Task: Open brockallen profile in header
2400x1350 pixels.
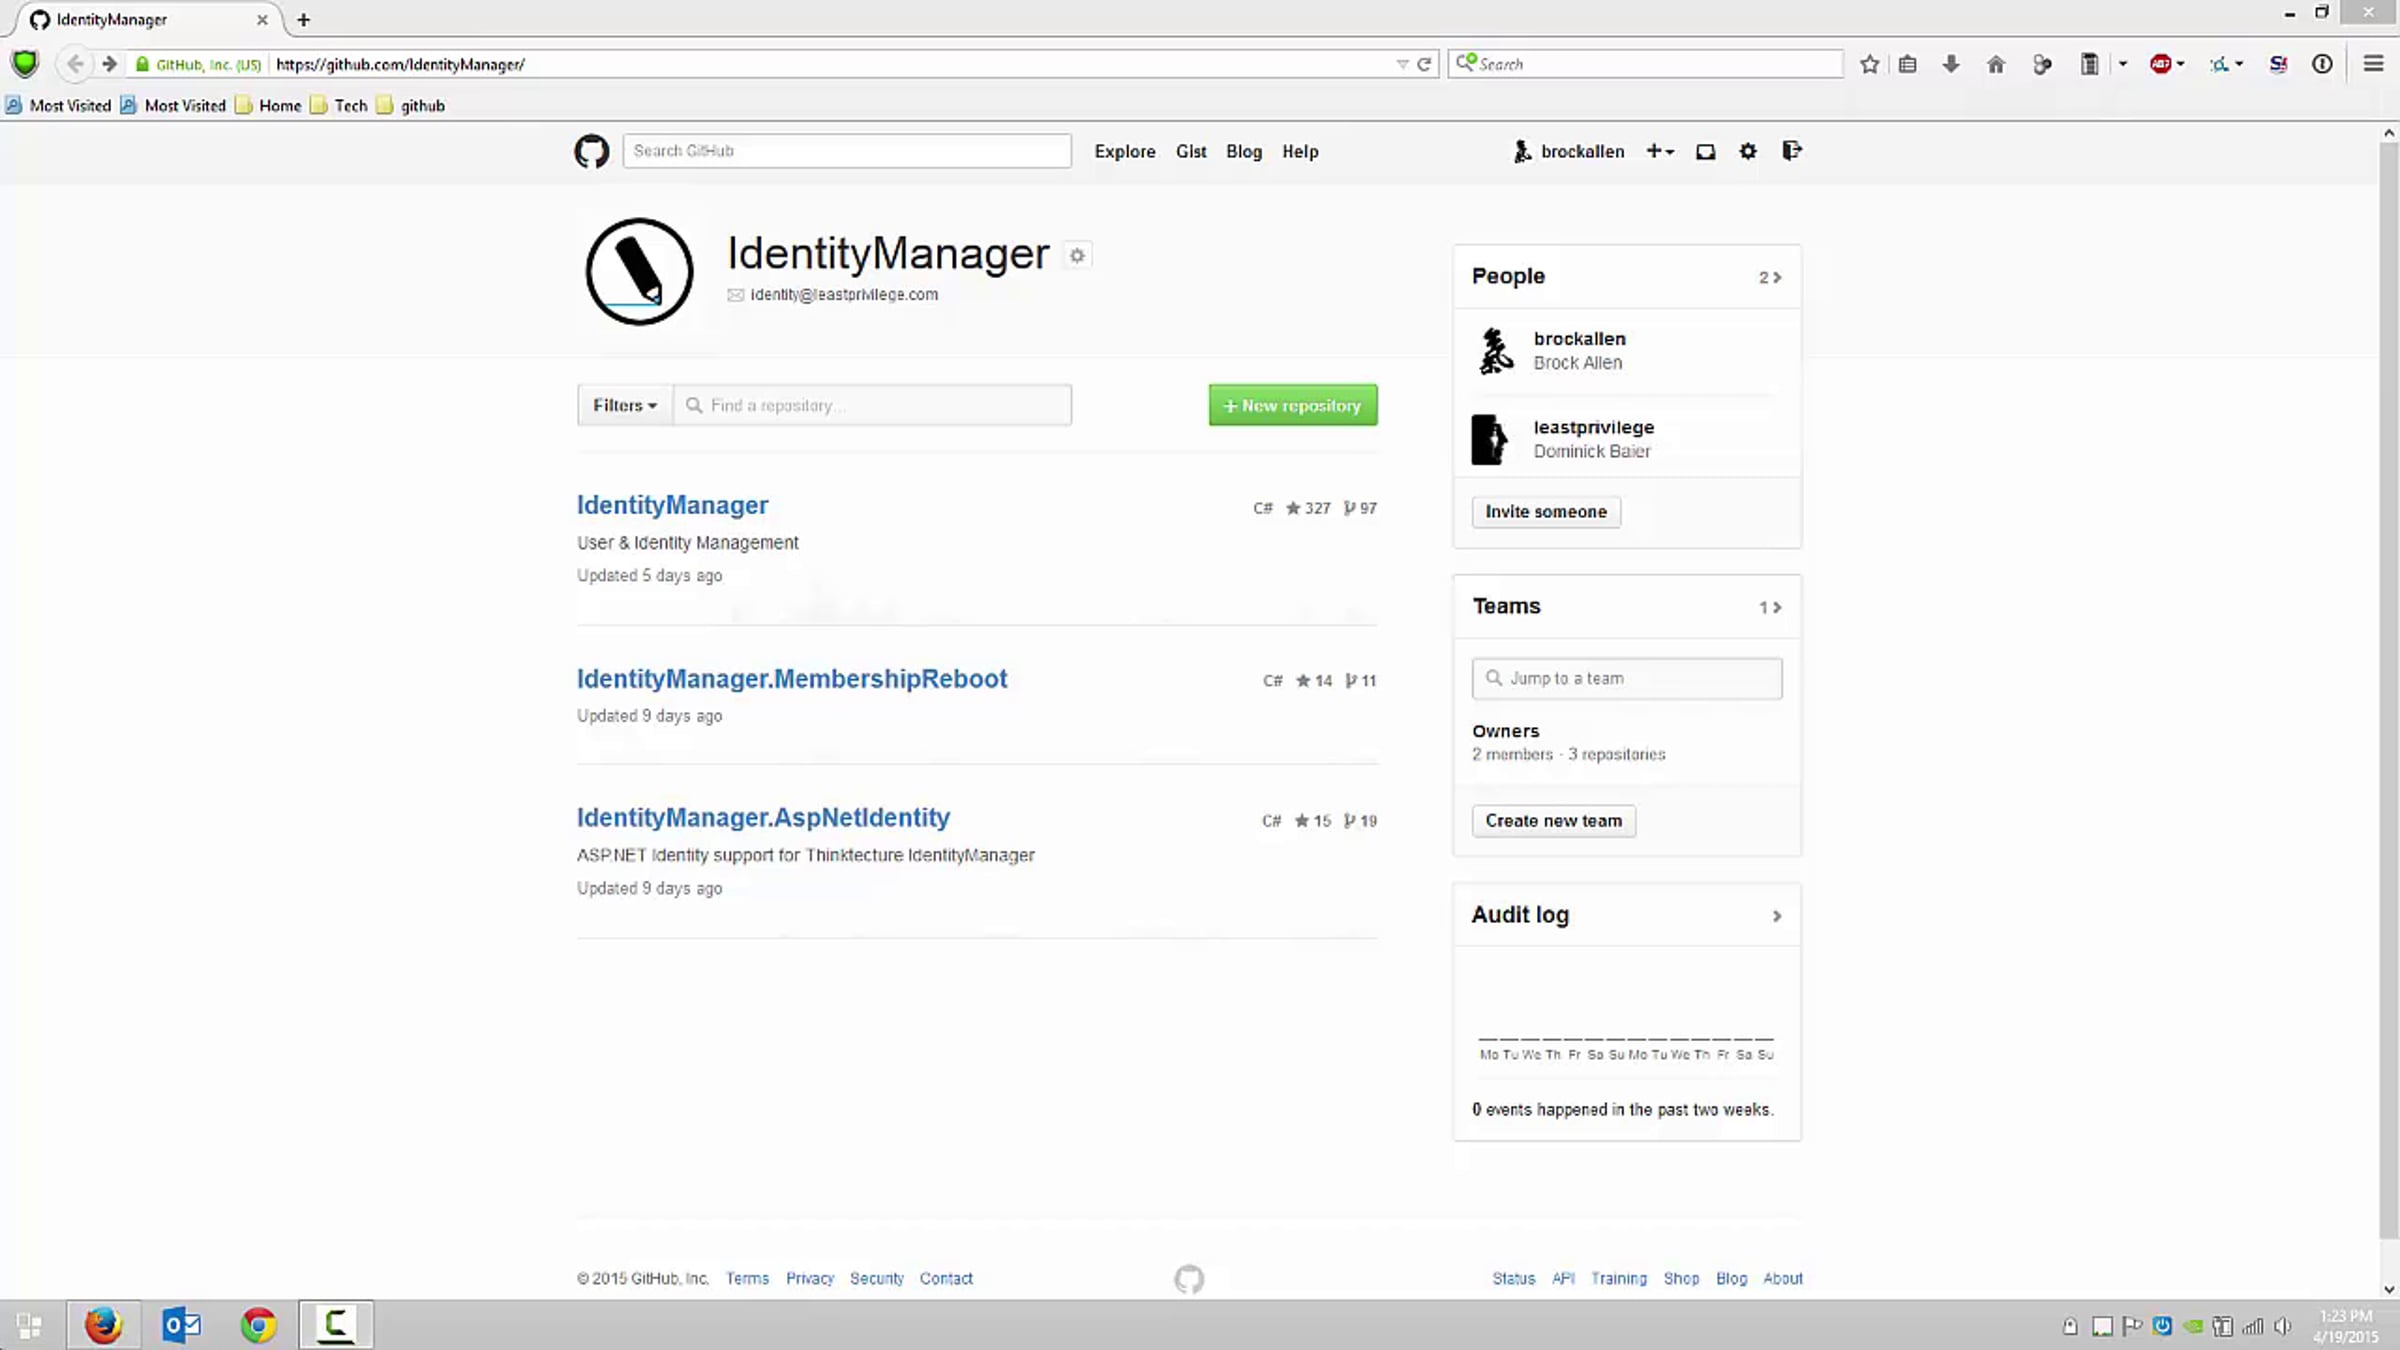Action: [1568, 151]
